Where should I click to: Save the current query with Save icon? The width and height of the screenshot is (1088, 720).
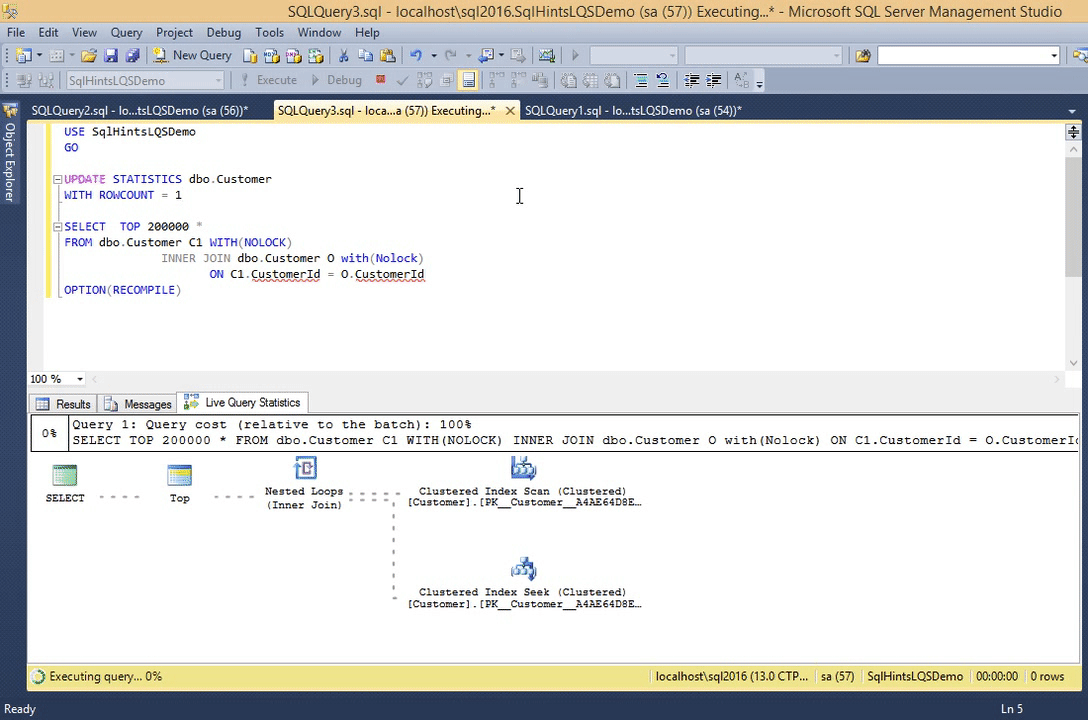click(x=110, y=56)
